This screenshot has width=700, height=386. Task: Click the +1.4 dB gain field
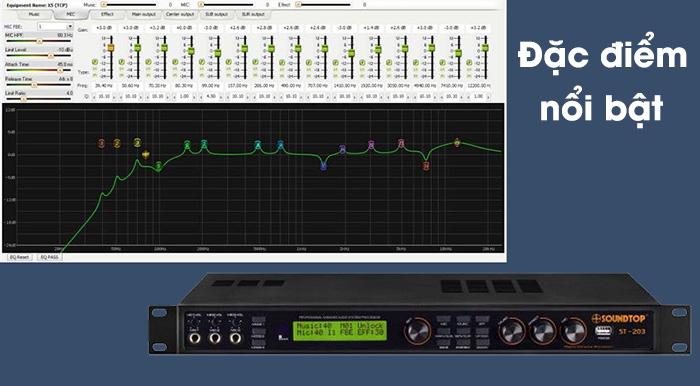(371, 28)
